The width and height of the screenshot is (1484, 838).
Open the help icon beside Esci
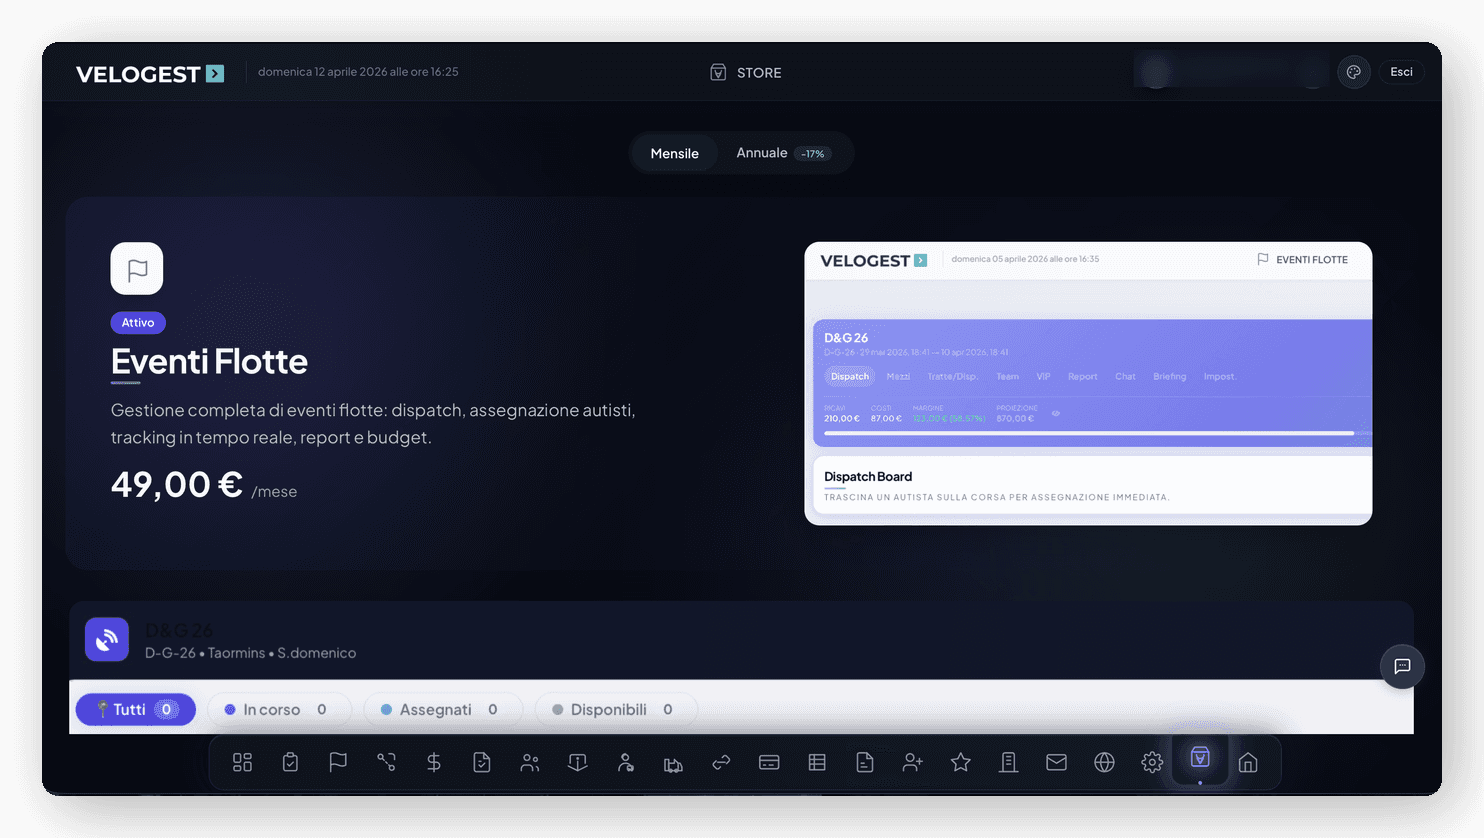click(x=1353, y=72)
